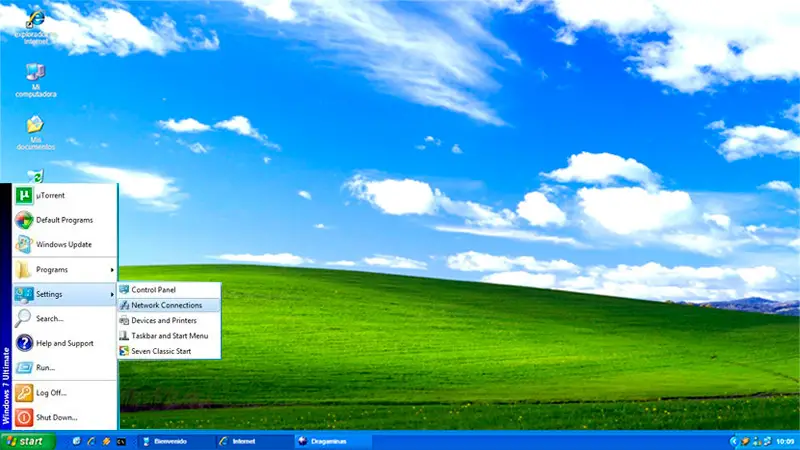Open the Internet Explorer desktop shortcut
The width and height of the screenshot is (800, 450).
coord(35,27)
